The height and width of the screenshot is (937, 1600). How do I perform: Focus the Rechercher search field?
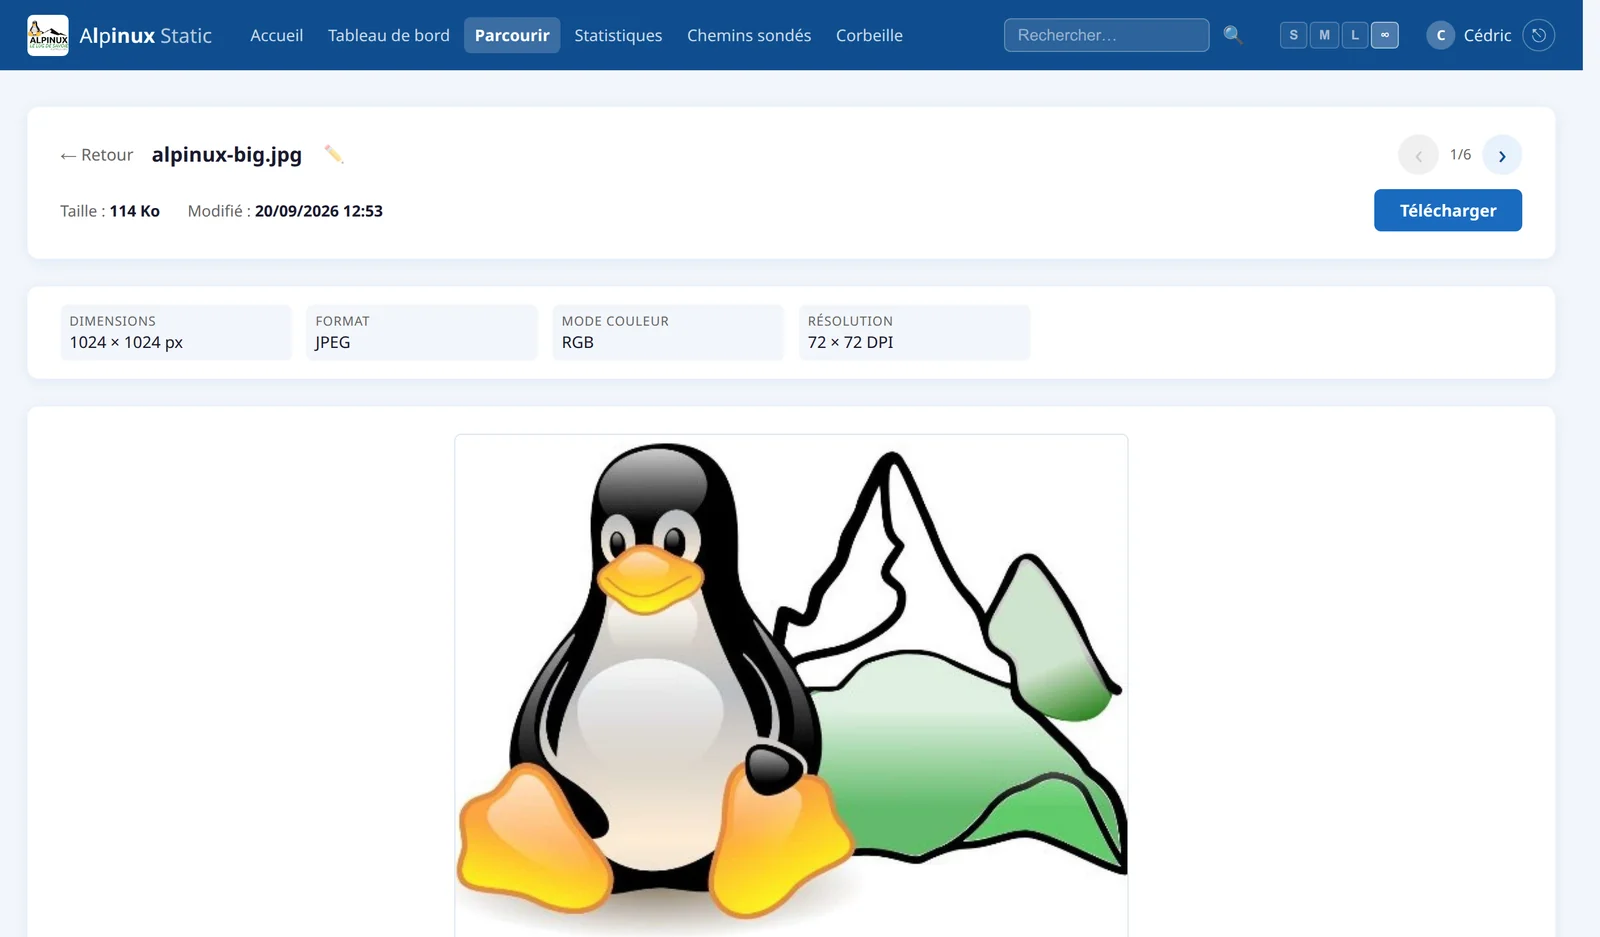click(1106, 35)
